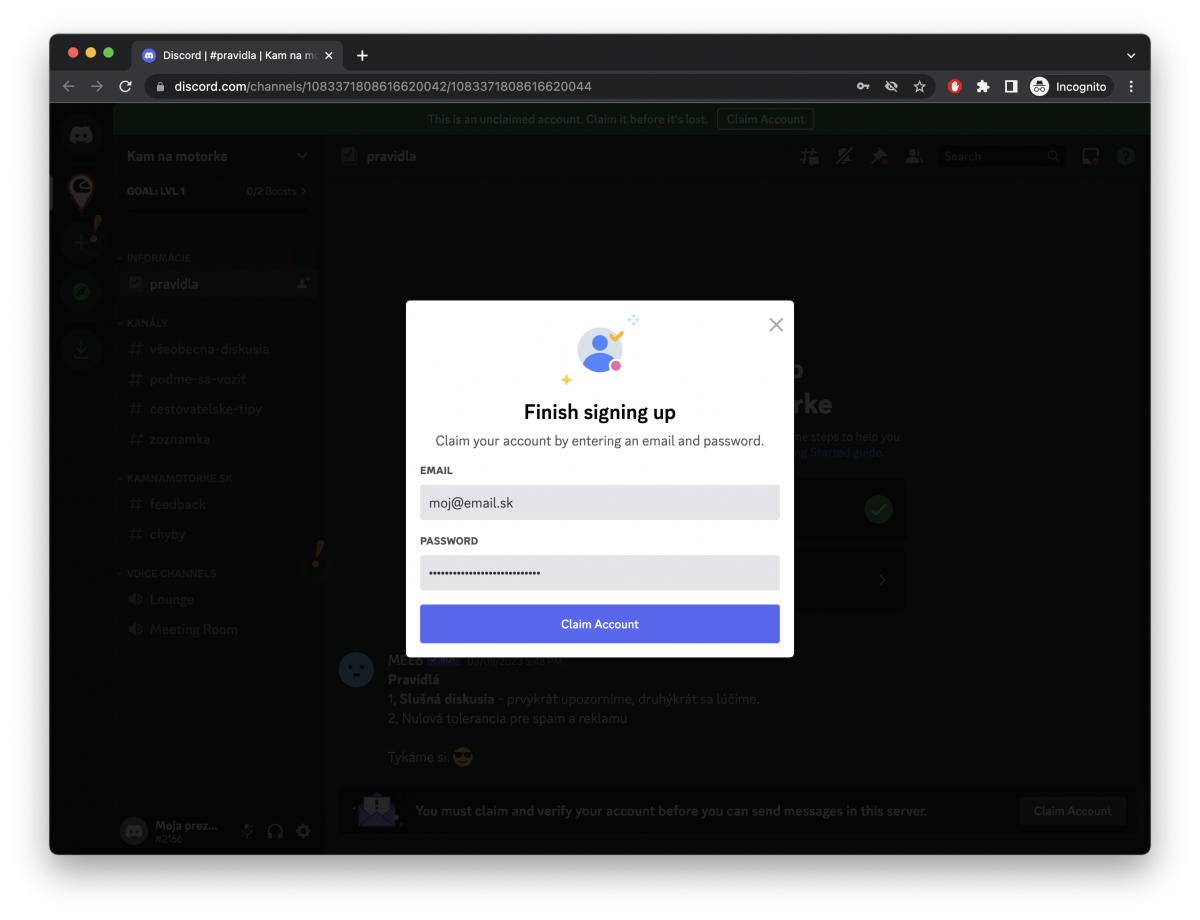Open the checklist card with arrow
The image size is (1200, 920).
(x=850, y=580)
